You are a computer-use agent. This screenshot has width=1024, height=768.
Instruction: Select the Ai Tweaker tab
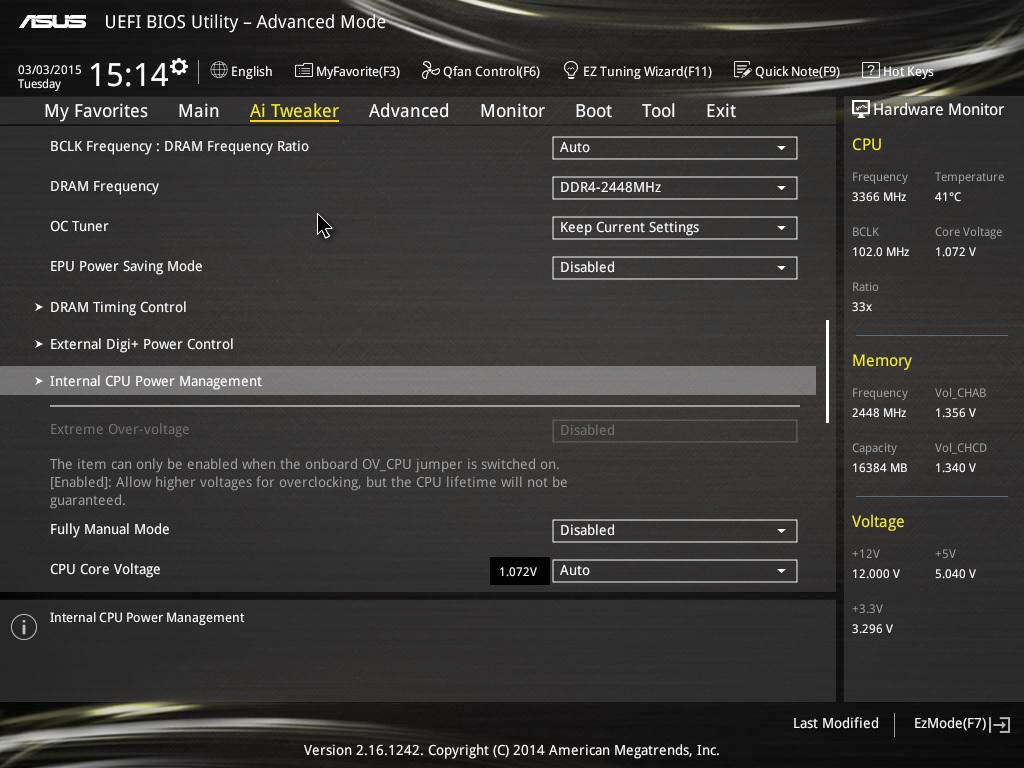[294, 111]
